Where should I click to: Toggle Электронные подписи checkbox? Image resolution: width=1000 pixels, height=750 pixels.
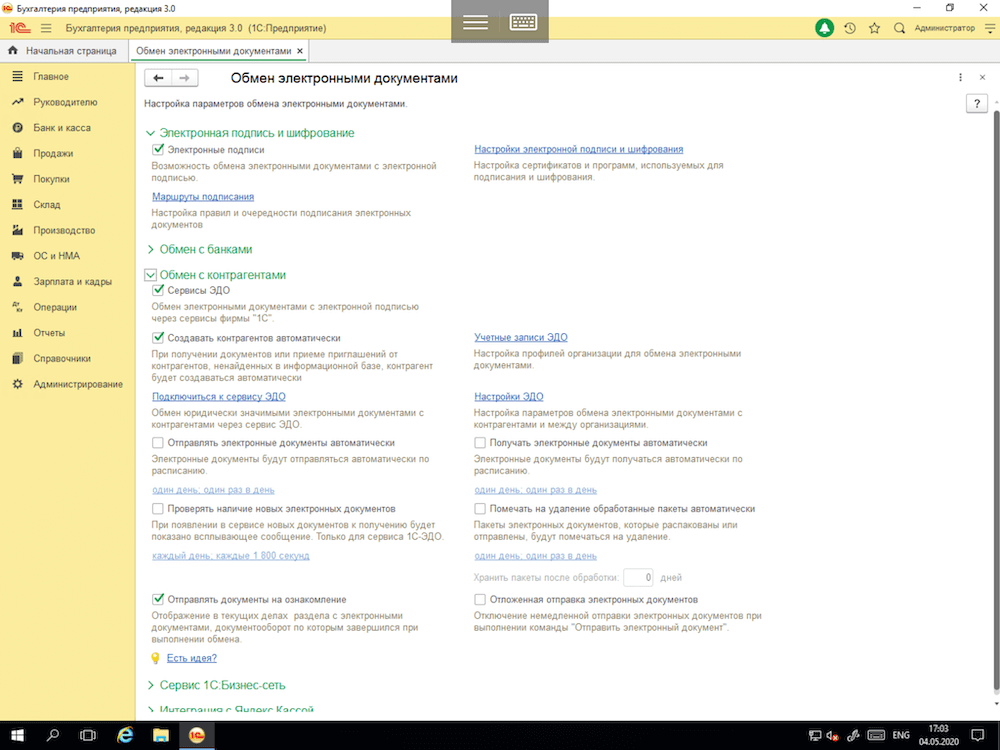(x=158, y=149)
